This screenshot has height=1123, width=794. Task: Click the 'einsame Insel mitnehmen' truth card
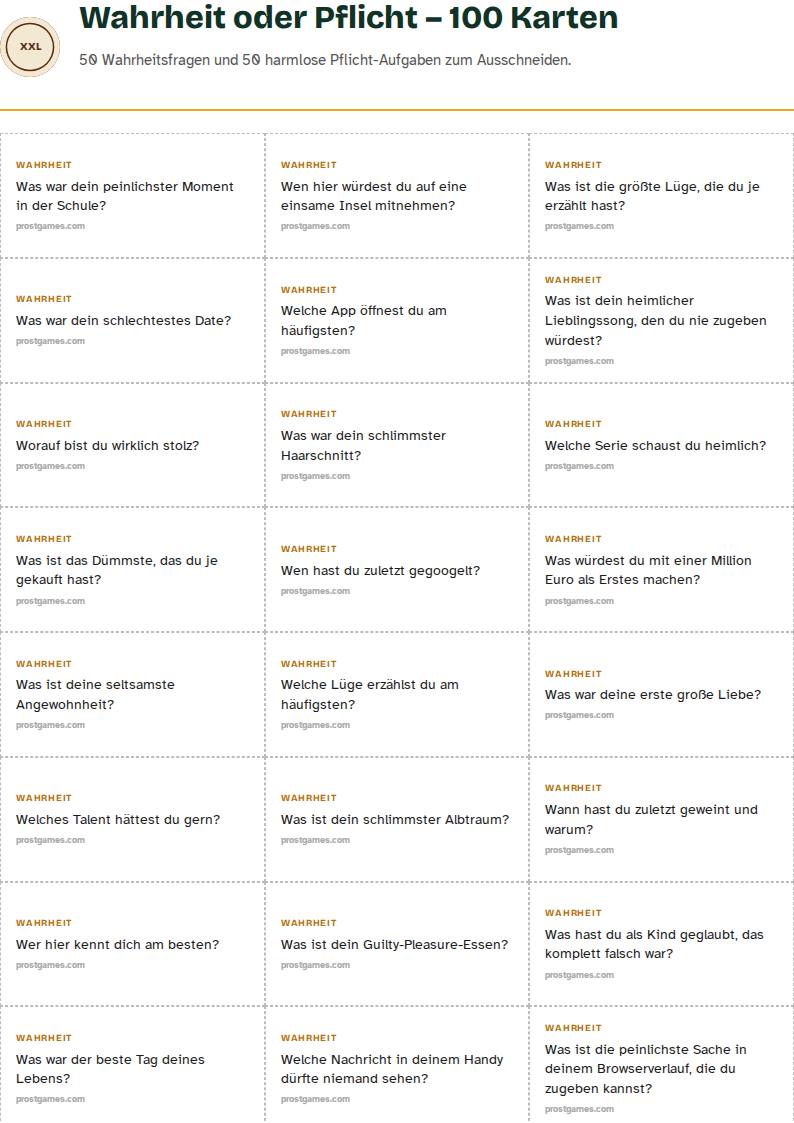(x=397, y=196)
